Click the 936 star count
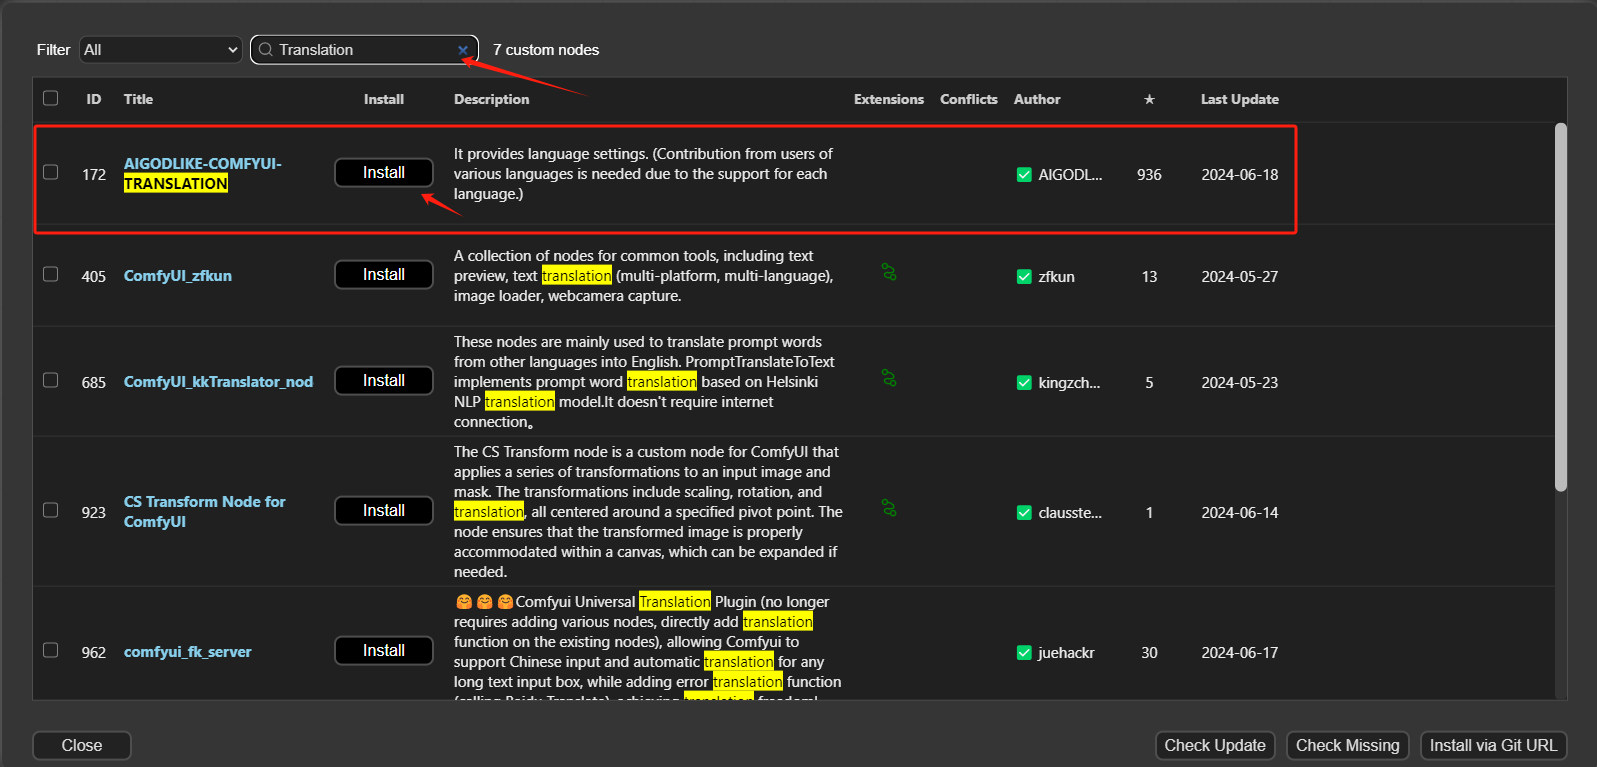The width and height of the screenshot is (1597, 767). pyautogui.click(x=1149, y=175)
